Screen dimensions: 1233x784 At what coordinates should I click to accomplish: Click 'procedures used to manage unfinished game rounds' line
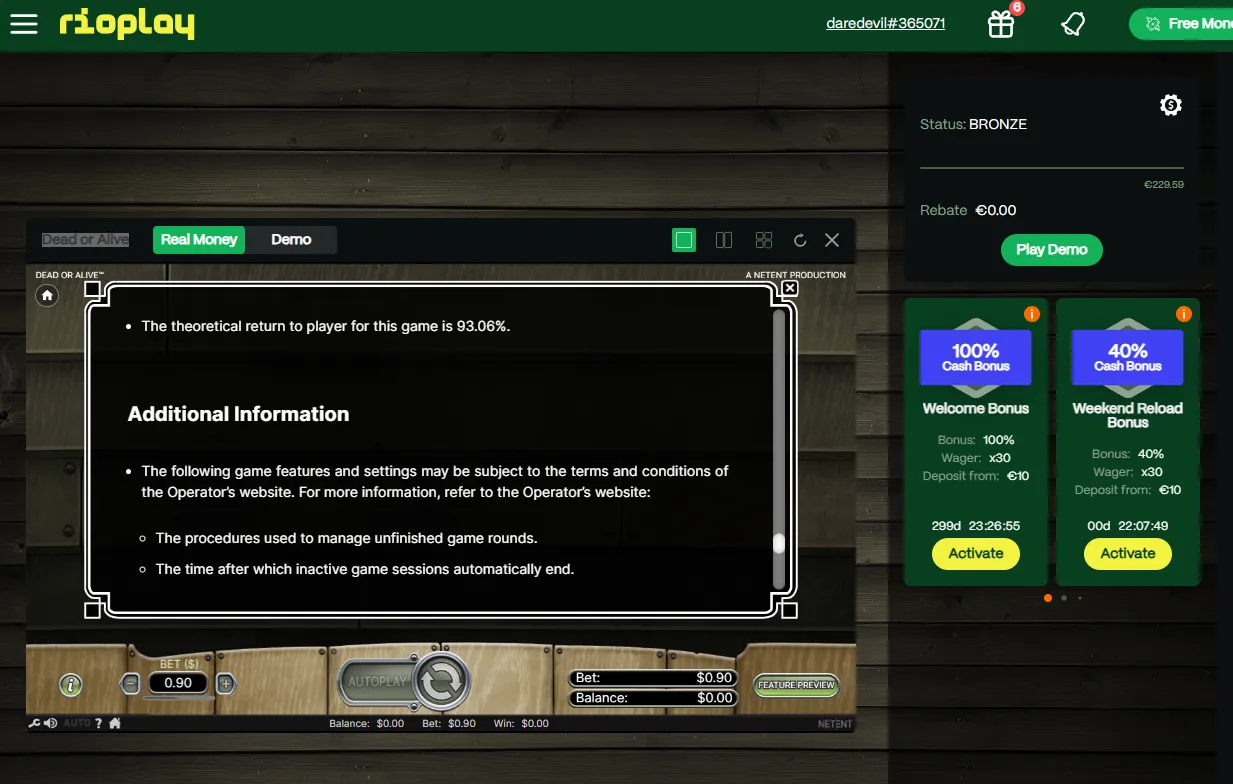click(x=347, y=538)
